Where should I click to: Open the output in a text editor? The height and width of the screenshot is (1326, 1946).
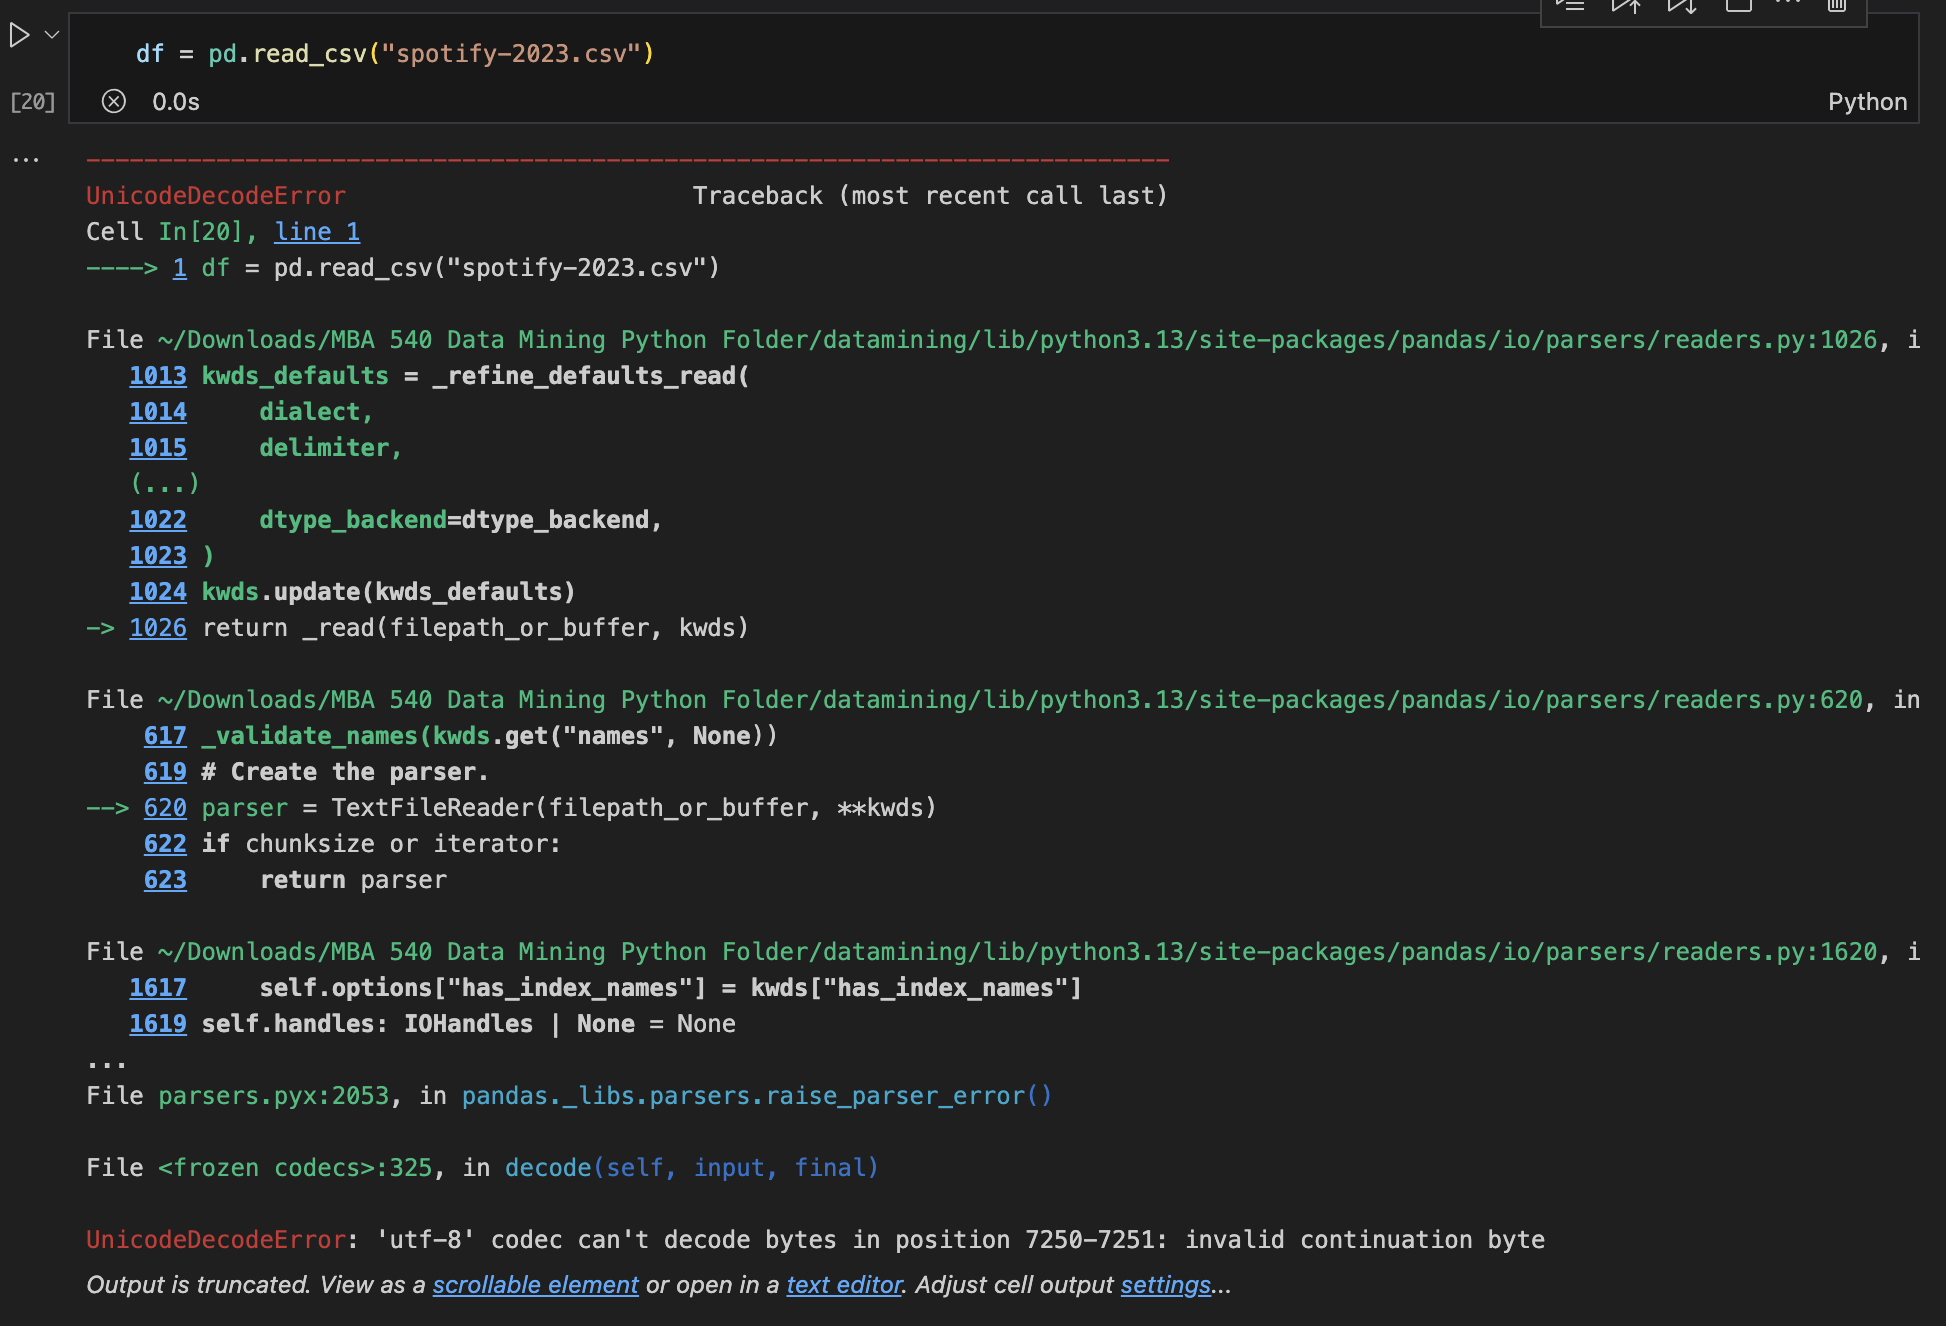tap(843, 1285)
